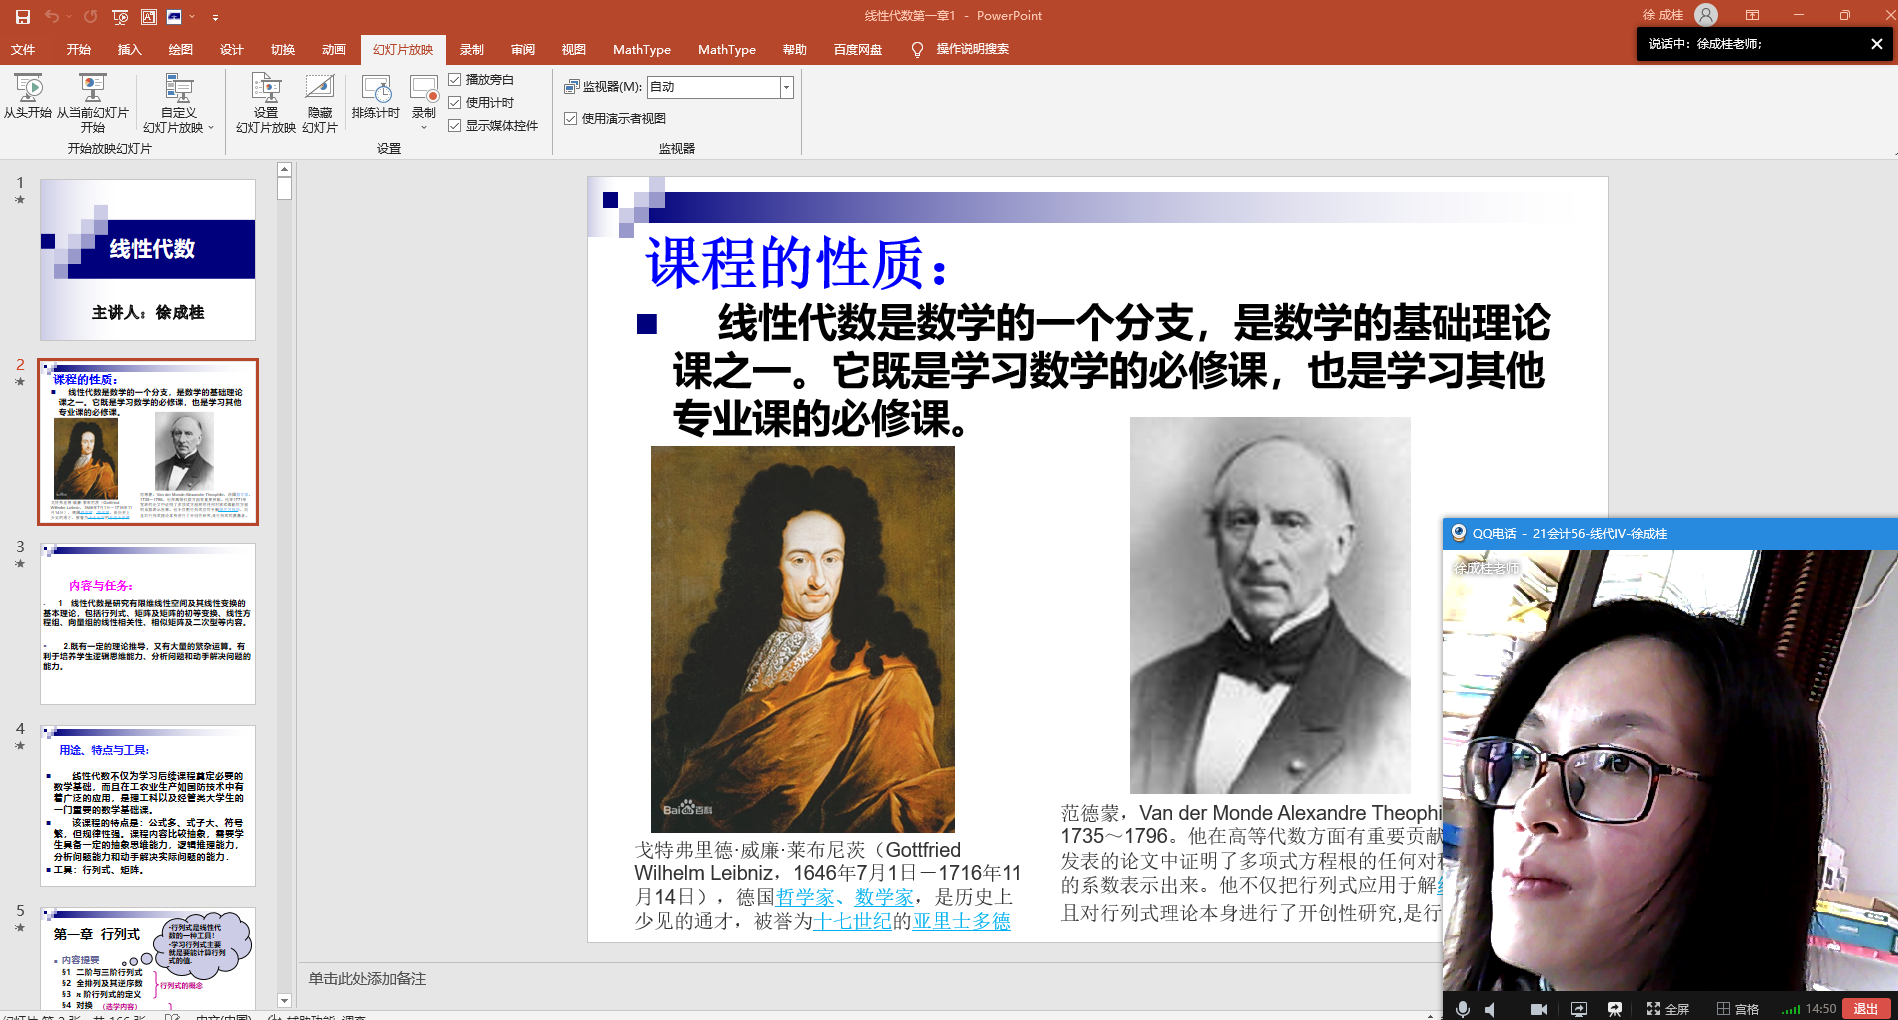Click the 数学家 hyperlink in slide text
Viewport: 1898px width, 1020px height.
pyautogui.click(x=884, y=898)
